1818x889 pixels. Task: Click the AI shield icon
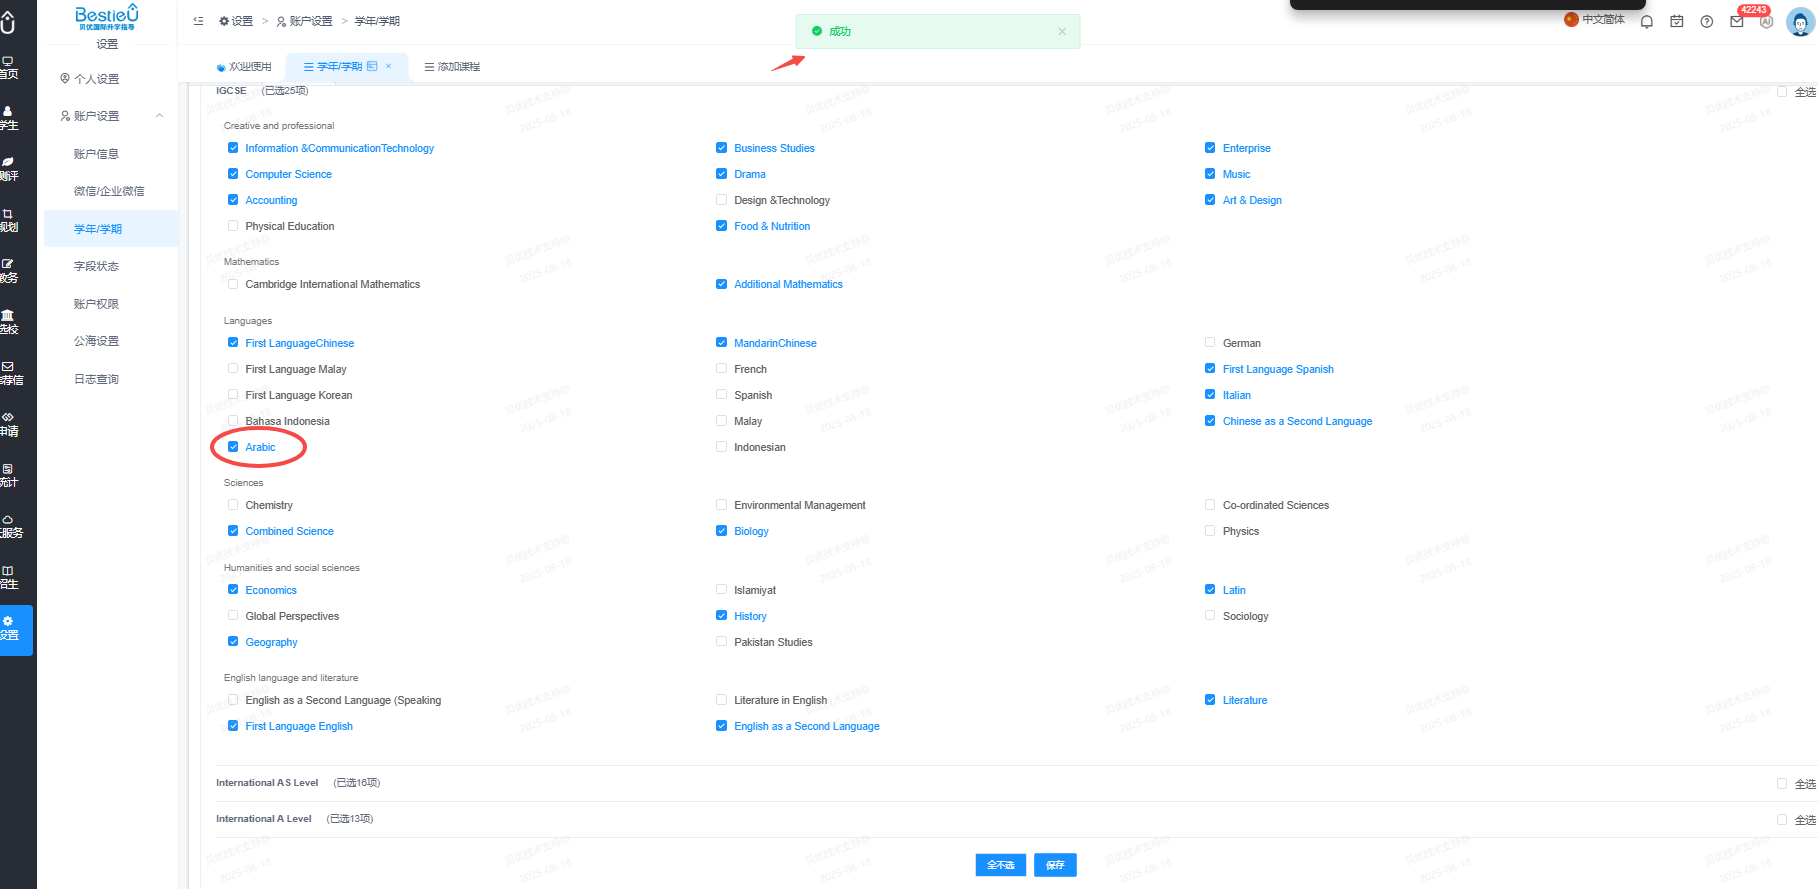coord(1767,21)
